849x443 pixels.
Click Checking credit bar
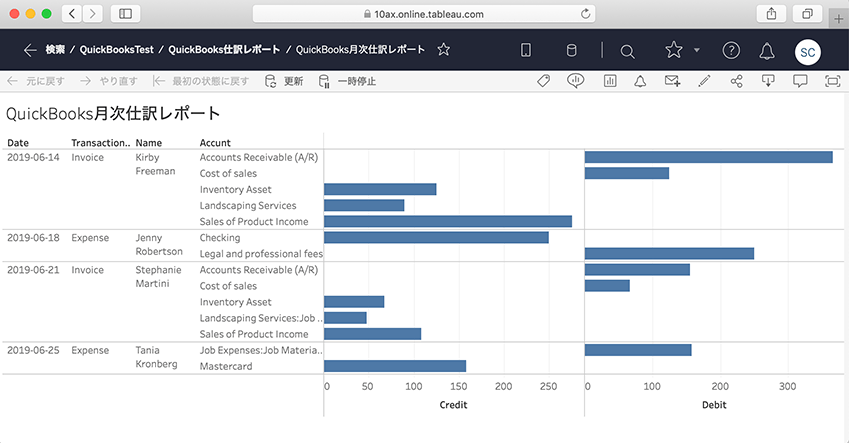point(436,238)
